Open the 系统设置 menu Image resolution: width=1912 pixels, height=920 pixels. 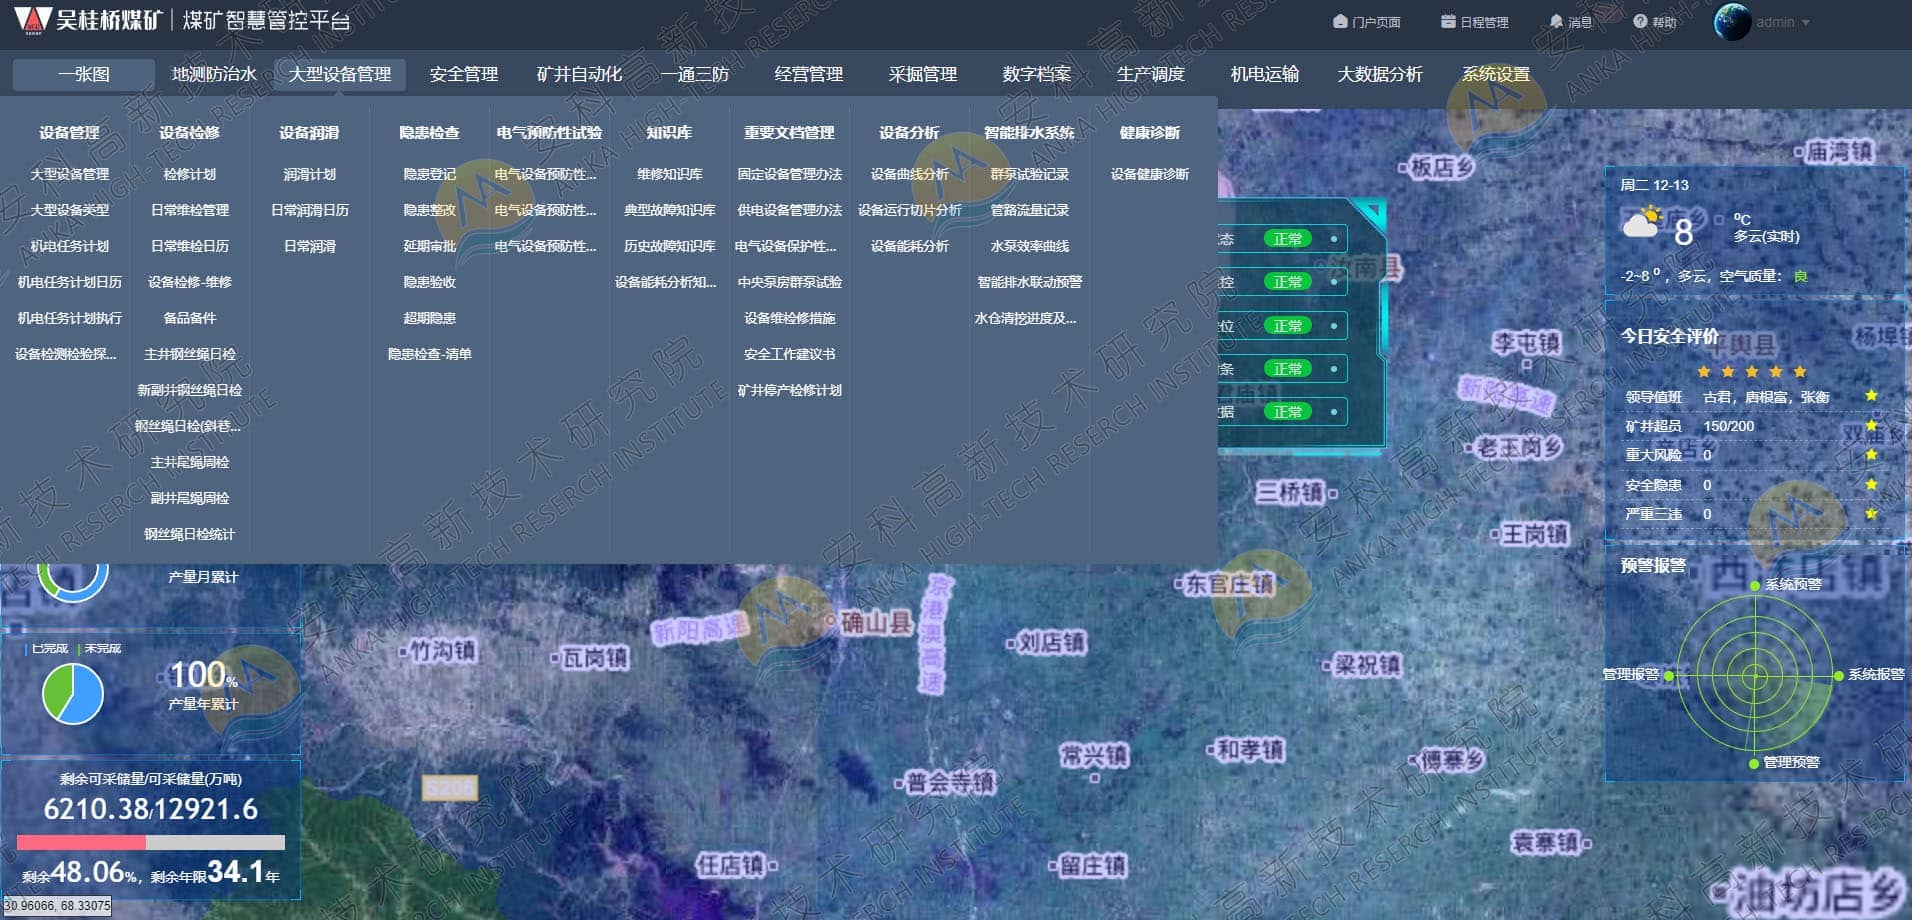click(x=1496, y=74)
